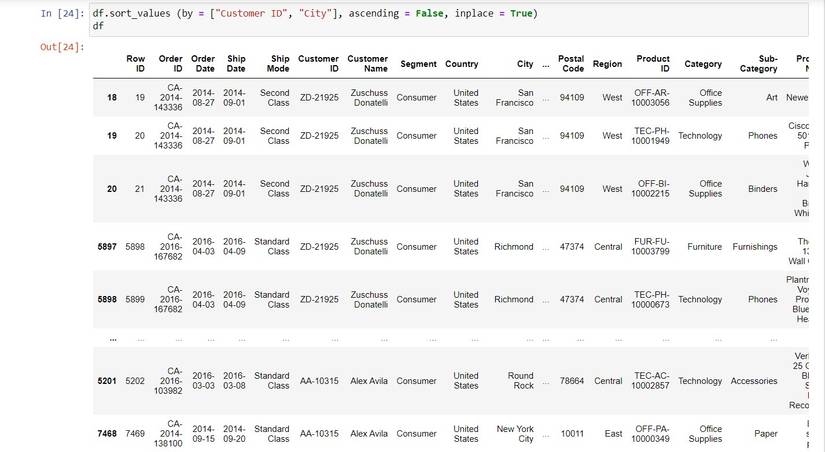Click postal code 78664
The width and height of the screenshot is (825, 452).
(572, 381)
